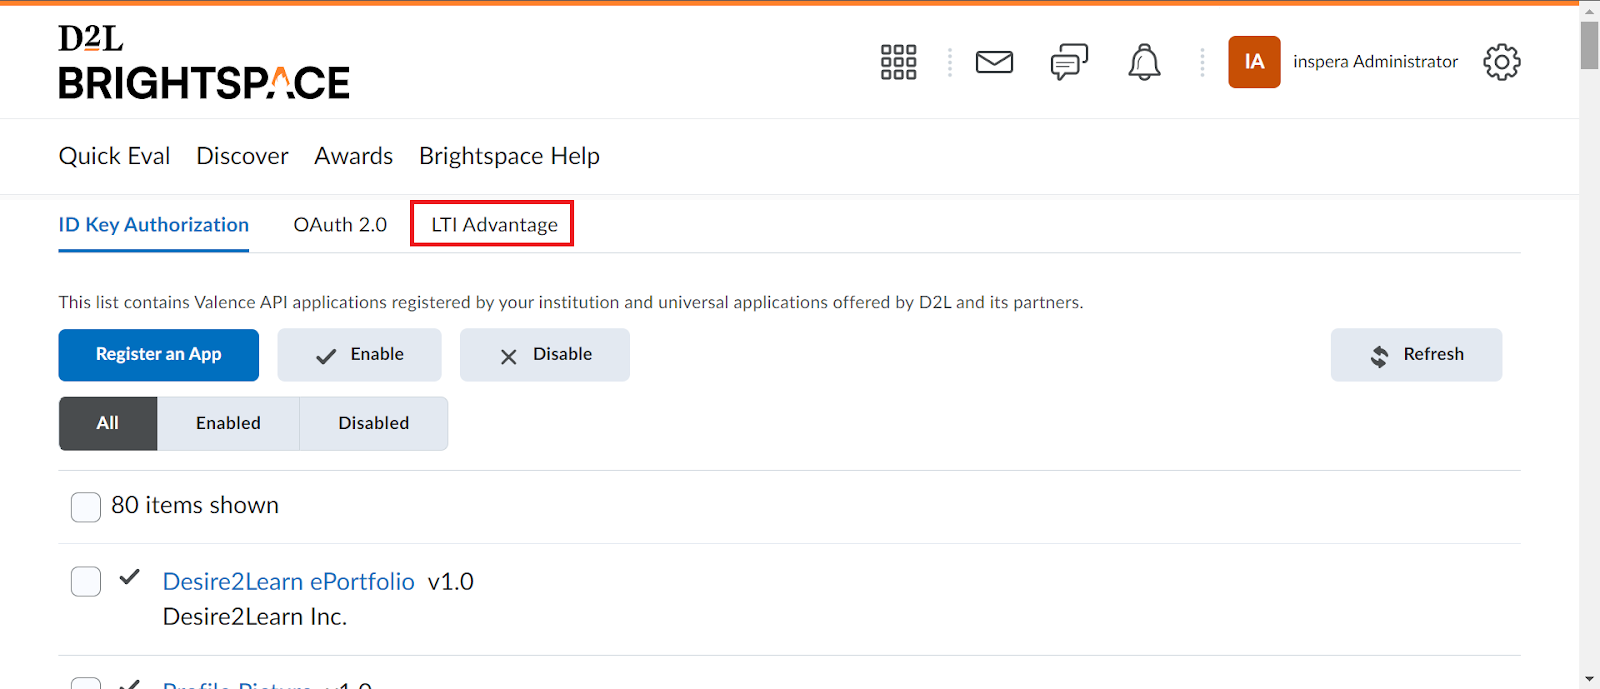
Task: Open the notifications bell icon
Action: tap(1144, 62)
